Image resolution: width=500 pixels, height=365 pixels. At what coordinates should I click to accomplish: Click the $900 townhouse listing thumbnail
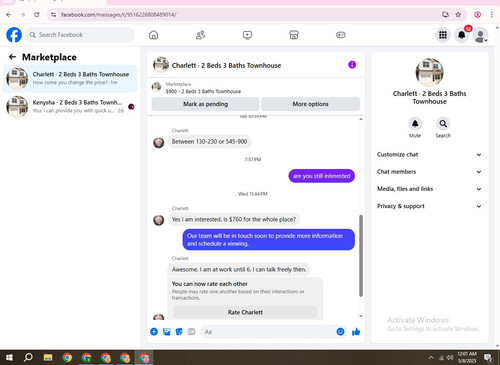coord(156,87)
